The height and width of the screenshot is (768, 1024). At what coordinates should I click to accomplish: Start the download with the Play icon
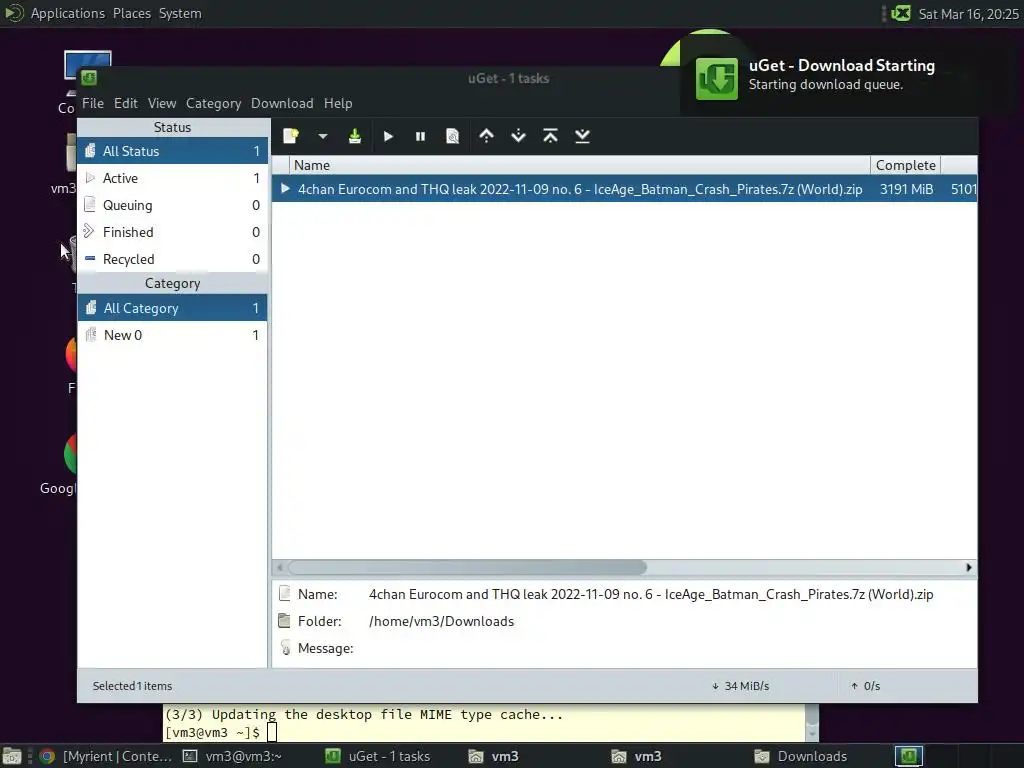point(388,136)
